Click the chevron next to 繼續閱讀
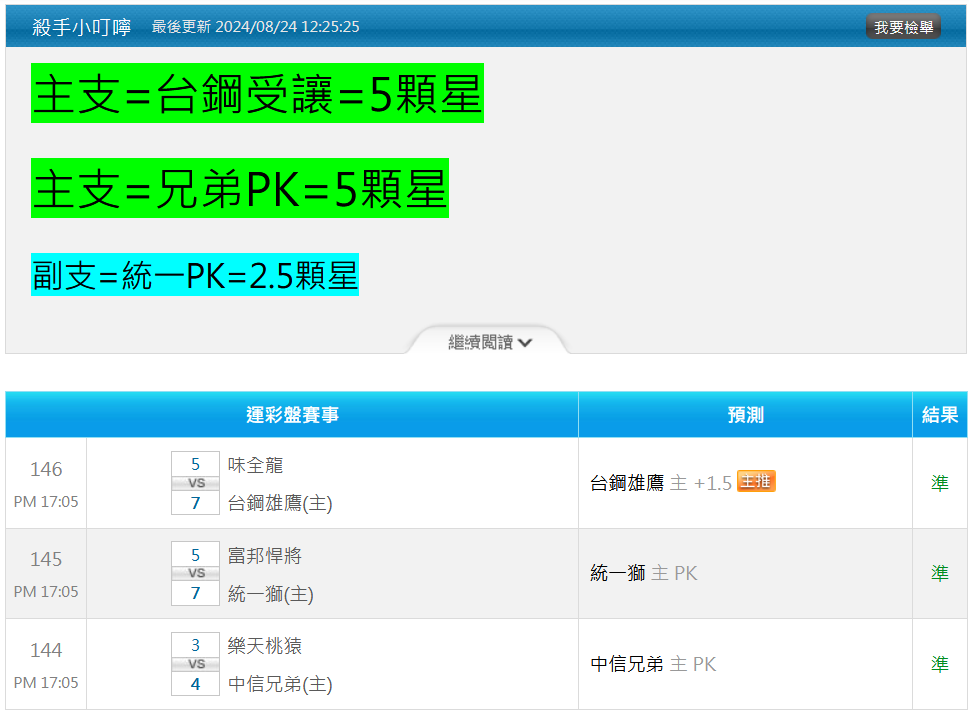Image resolution: width=969 pixels, height=713 pixels. (525, 342)
